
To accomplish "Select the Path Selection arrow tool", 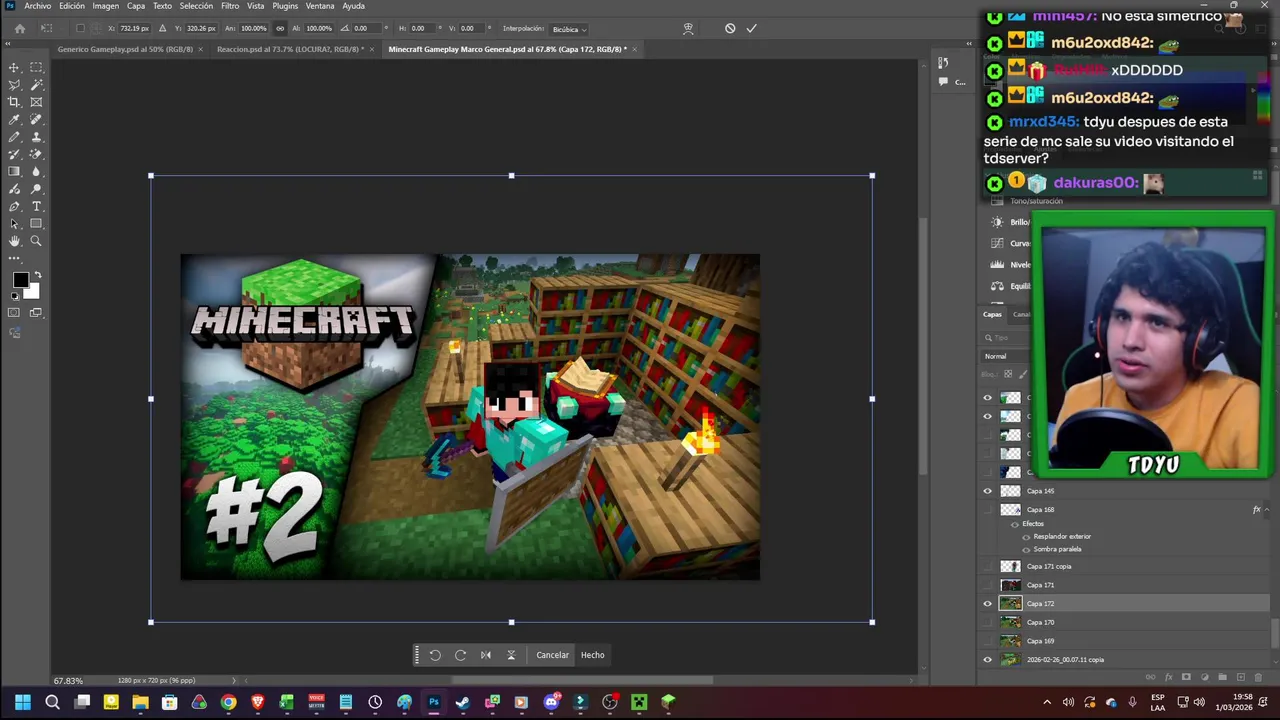I will 14,223.
